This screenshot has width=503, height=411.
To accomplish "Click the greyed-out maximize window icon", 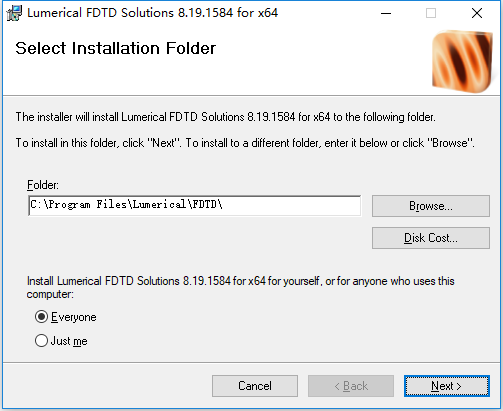I will click(431, 13).
